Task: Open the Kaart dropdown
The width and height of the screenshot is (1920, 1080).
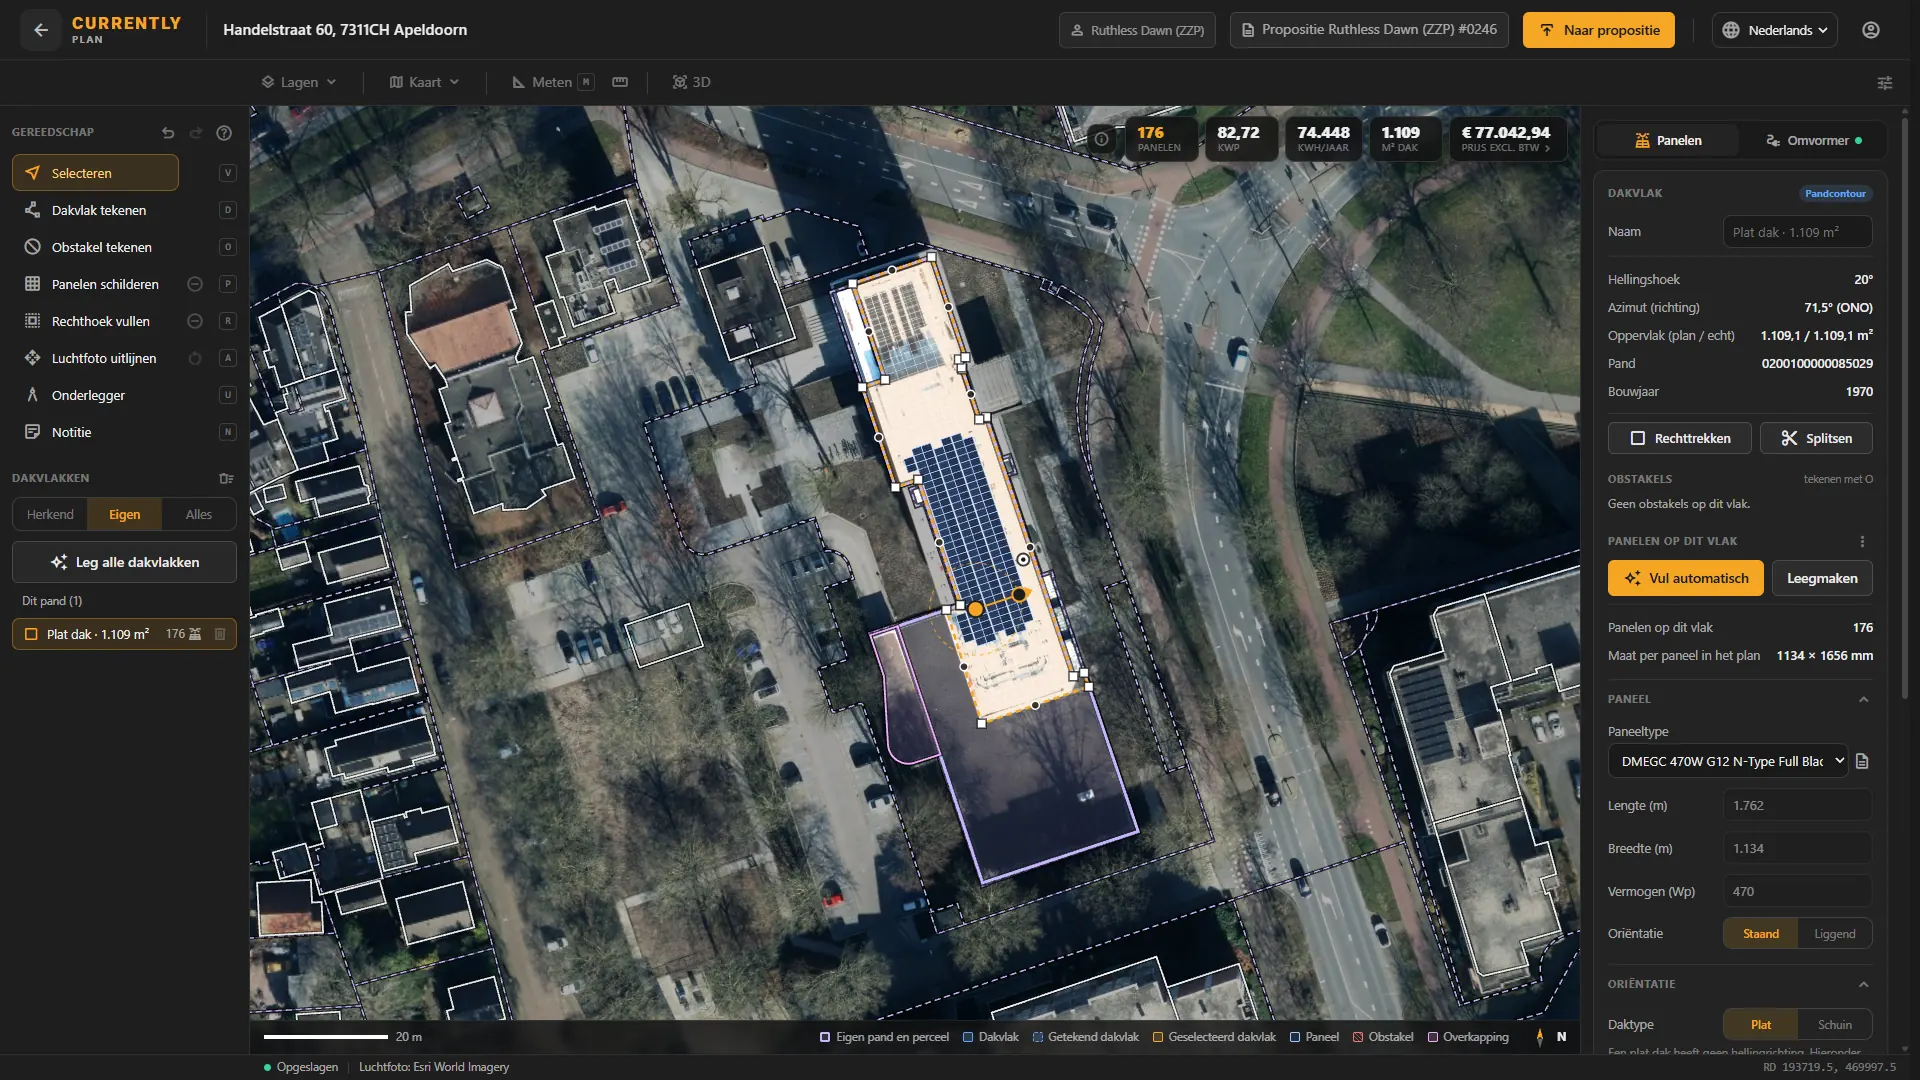Action: 425,82
